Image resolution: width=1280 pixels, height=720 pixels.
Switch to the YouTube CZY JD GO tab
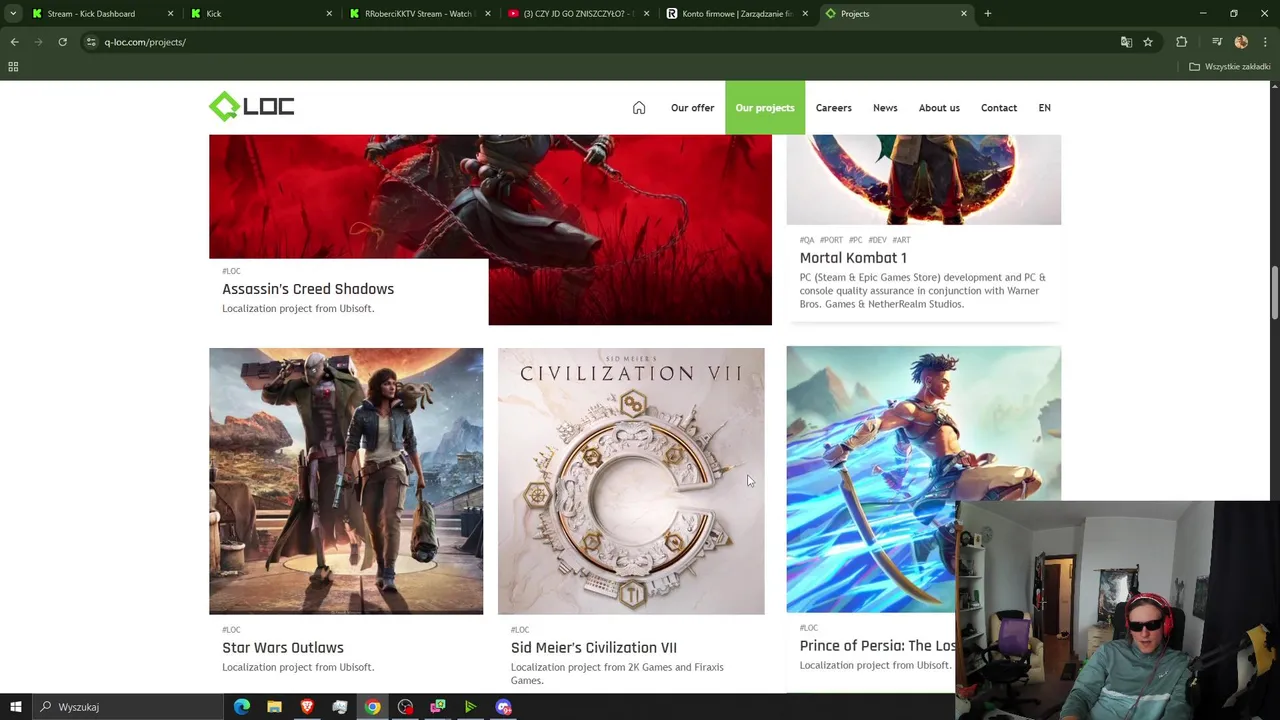[x=578, y=14]
